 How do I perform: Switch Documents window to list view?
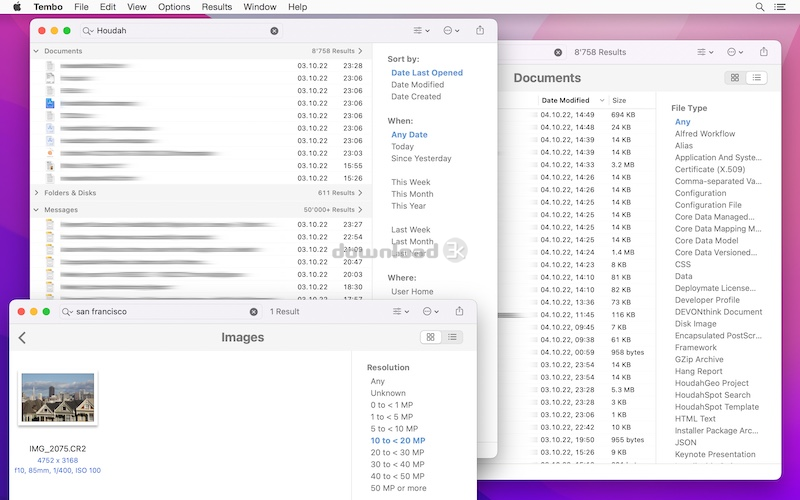(x=757, y=78)
